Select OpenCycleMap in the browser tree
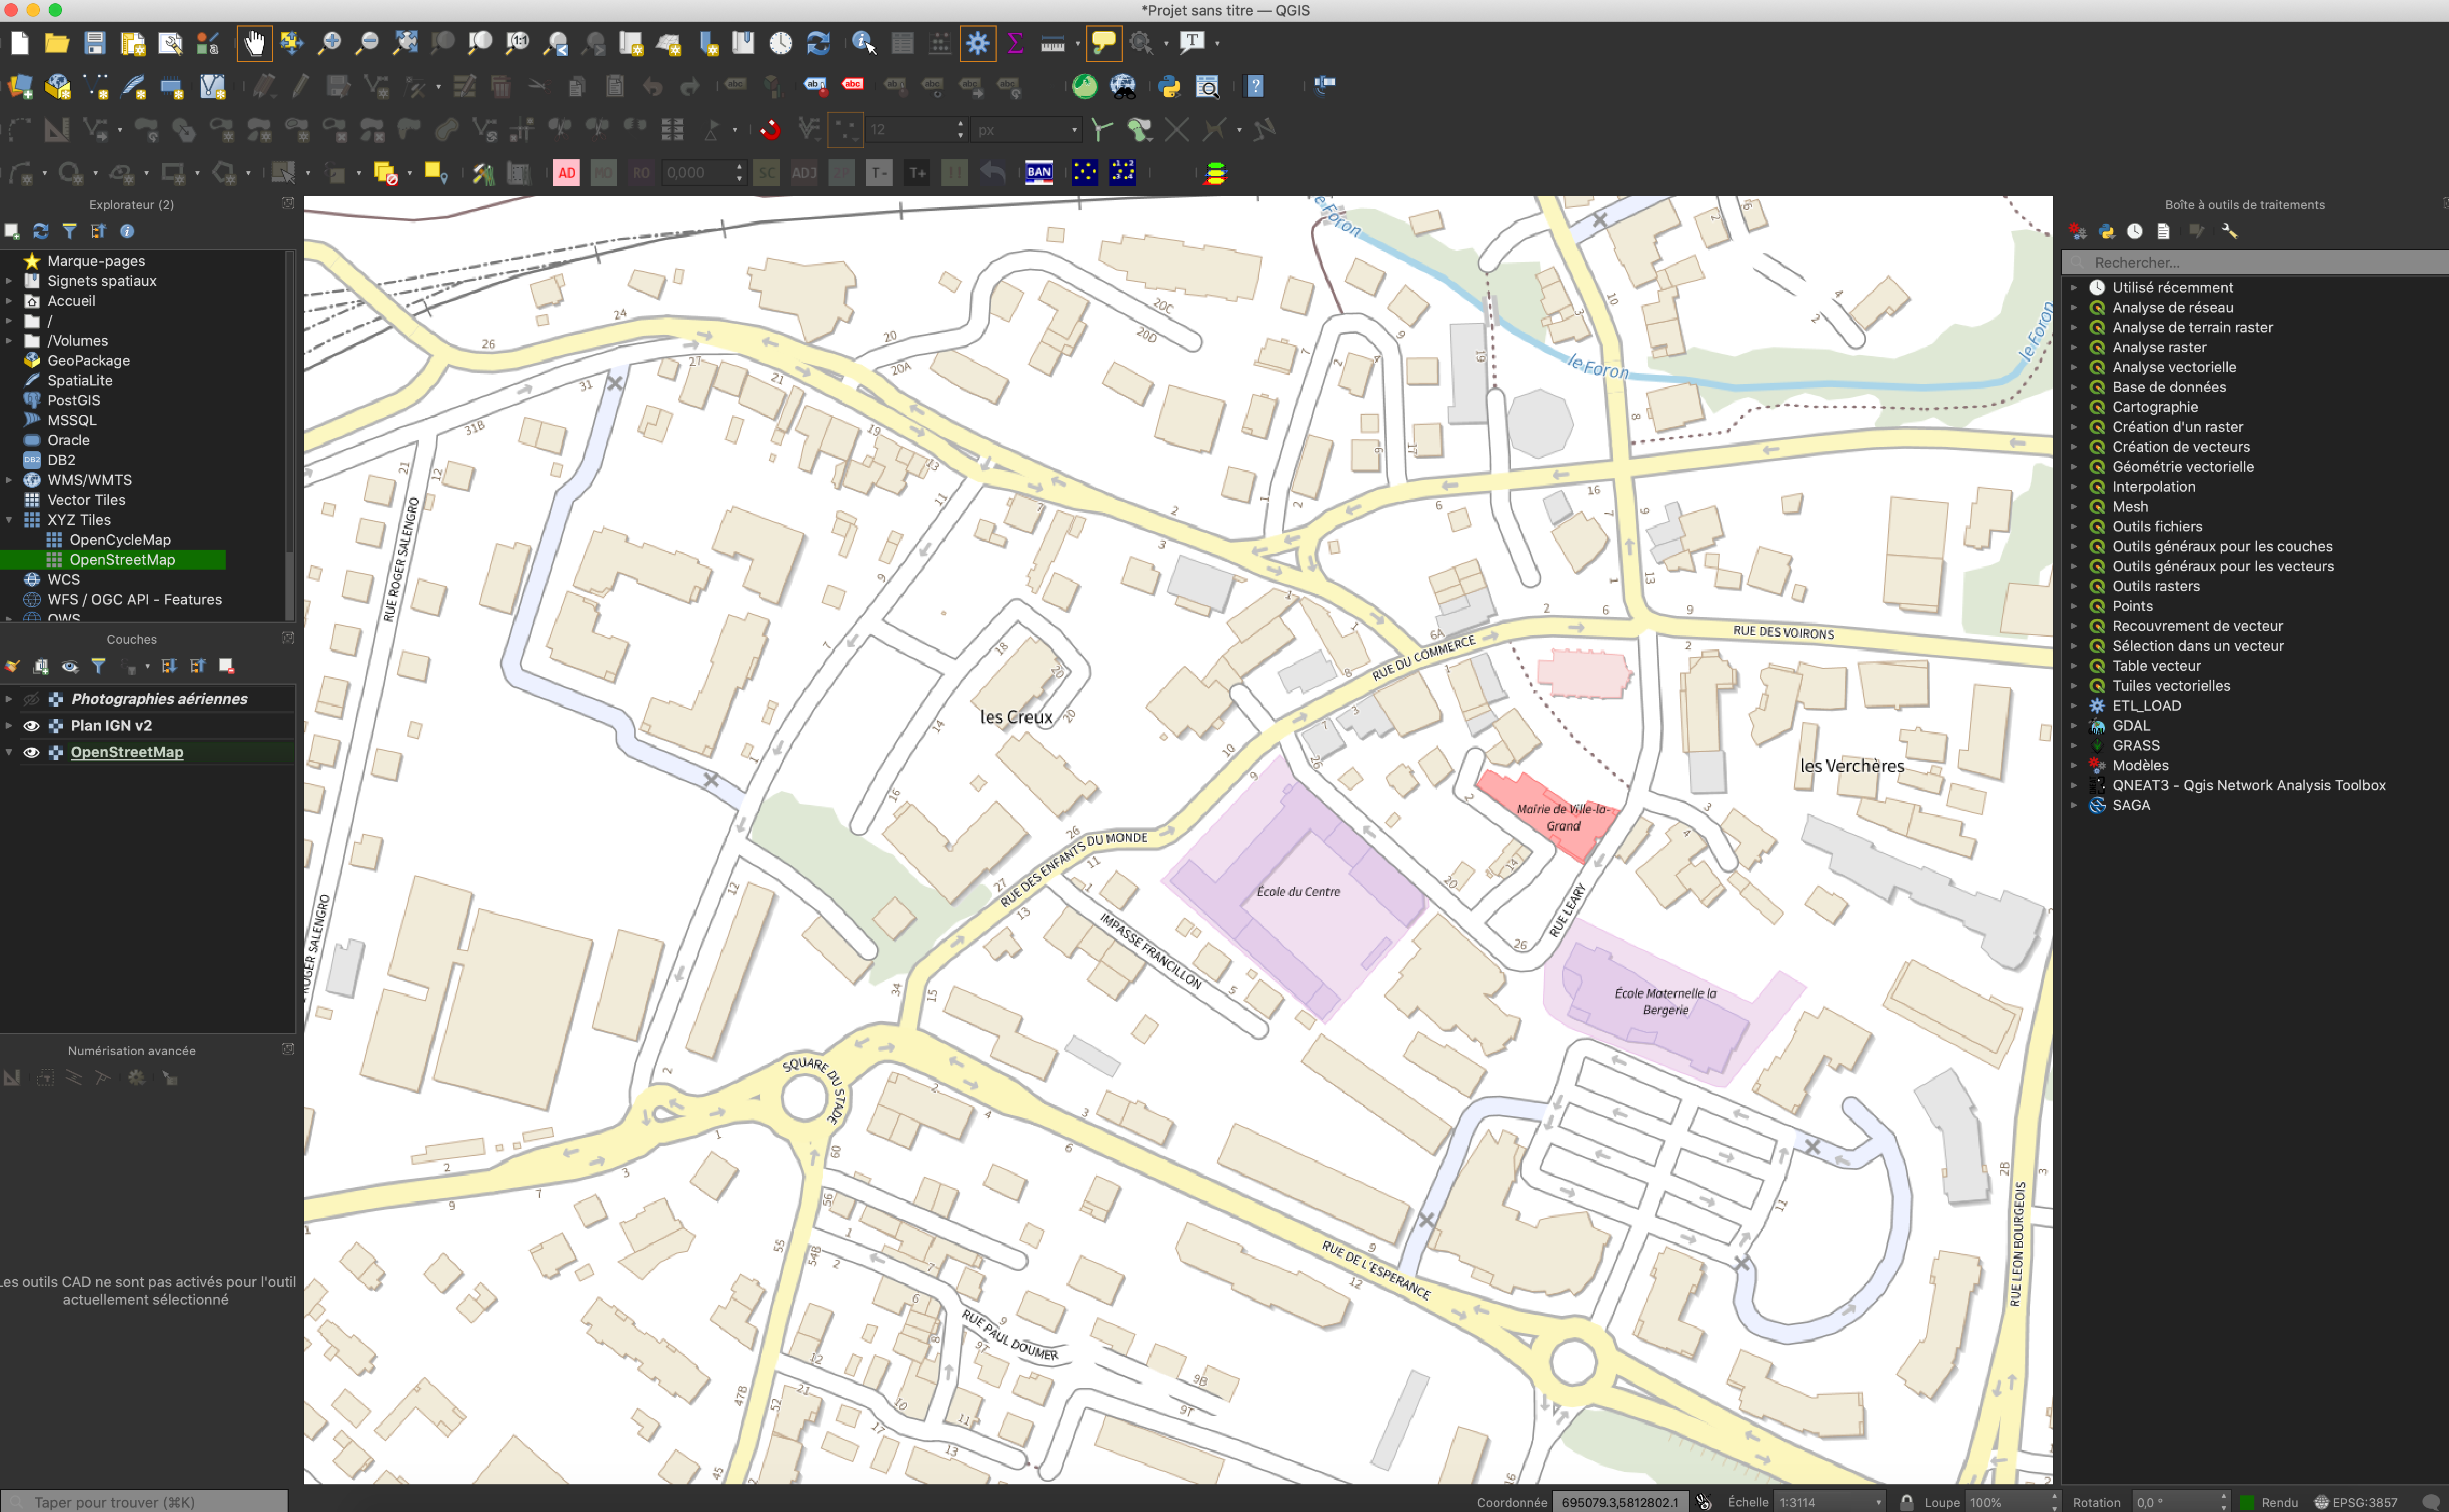Screen dimensions: 2449x1512 coord(120,540)
